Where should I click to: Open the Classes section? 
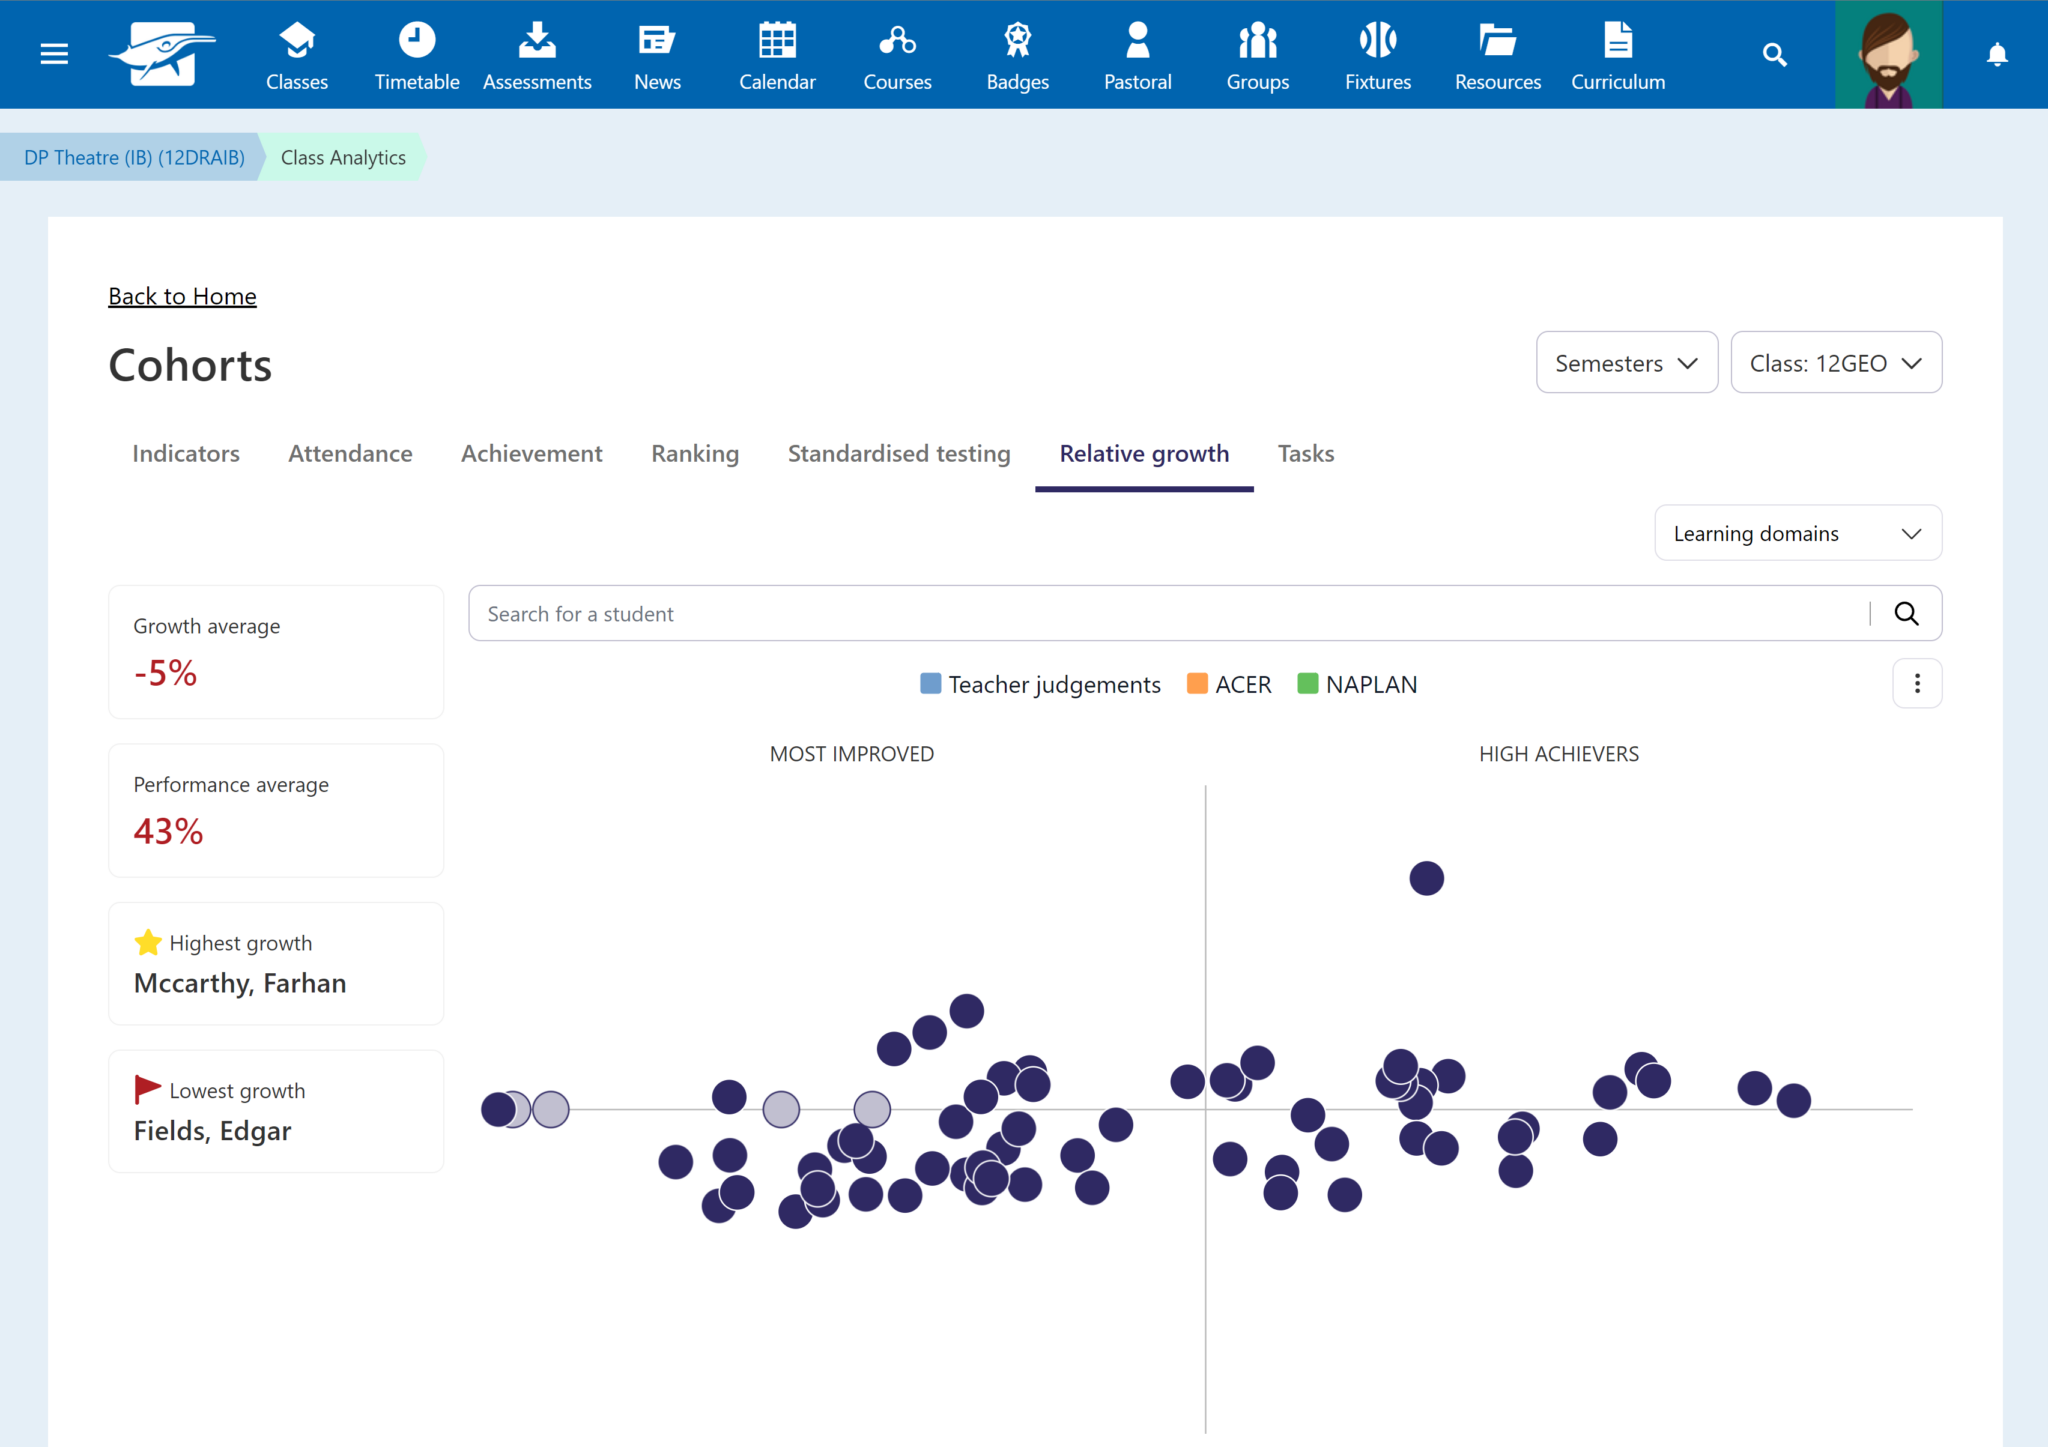[296, 54]
